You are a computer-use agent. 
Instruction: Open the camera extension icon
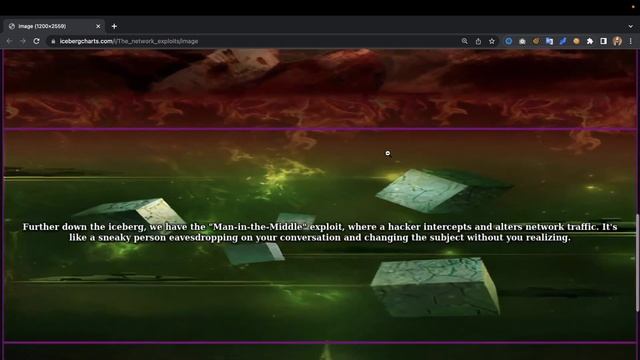pyautogui.click(x=522, y=41)
